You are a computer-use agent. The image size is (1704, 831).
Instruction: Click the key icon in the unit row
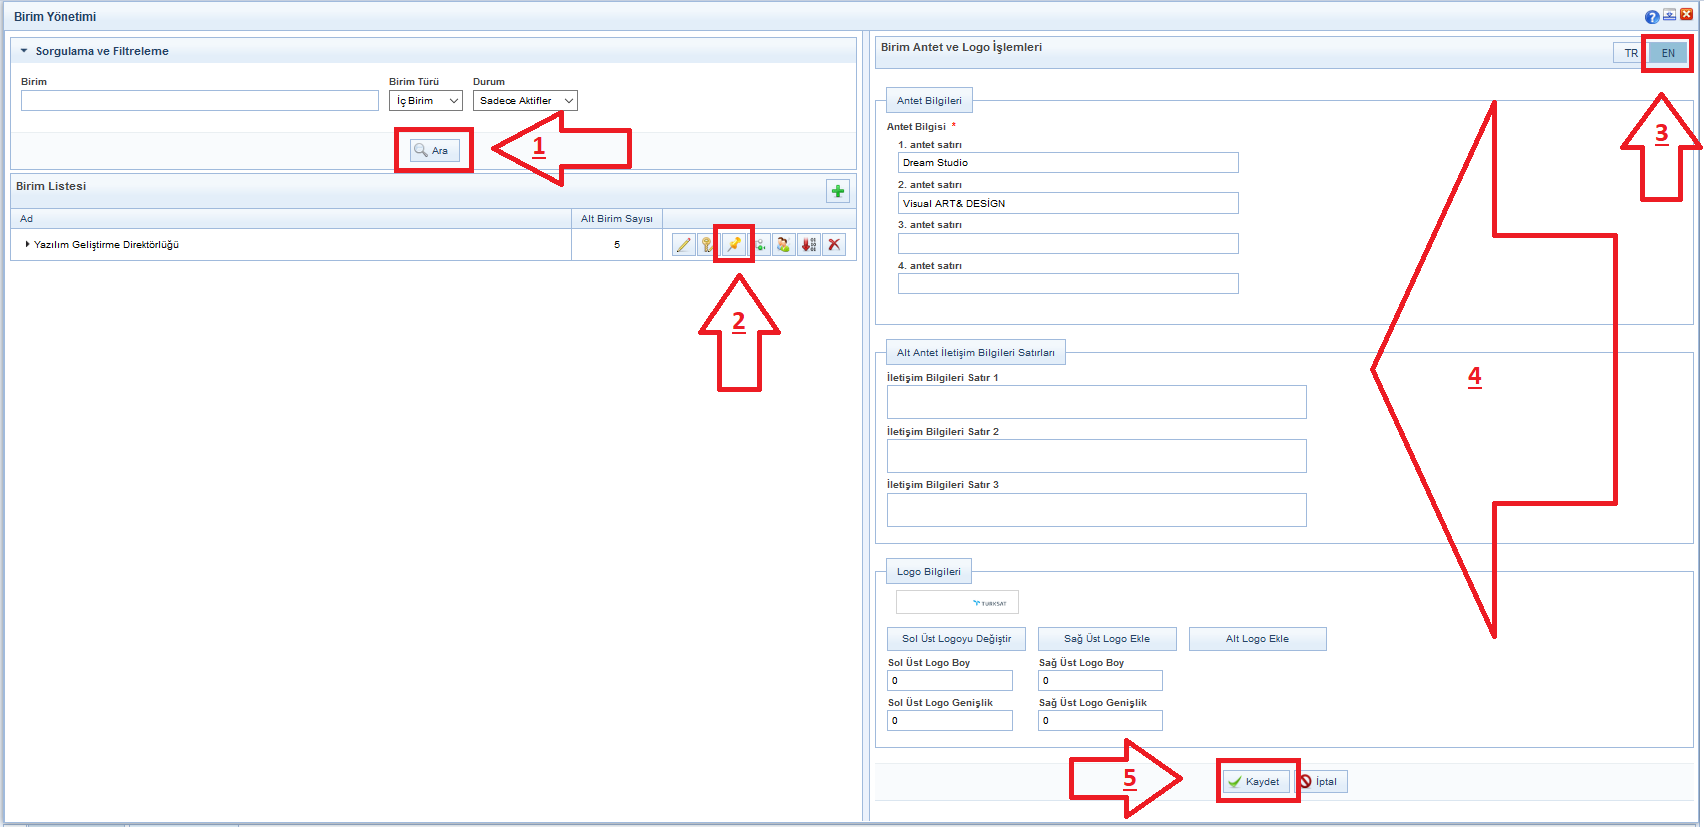click(x=707, y=245)
